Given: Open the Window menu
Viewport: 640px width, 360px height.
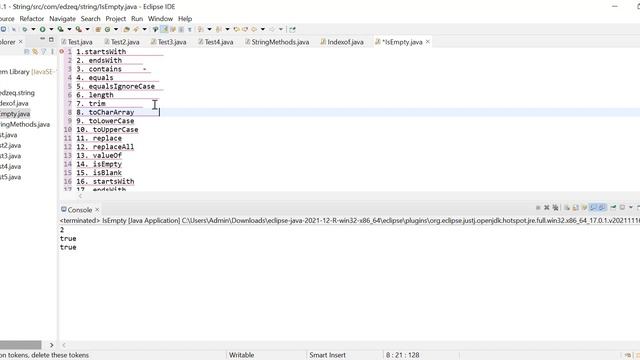Looking at the screenshot, I should click(160, 19).
